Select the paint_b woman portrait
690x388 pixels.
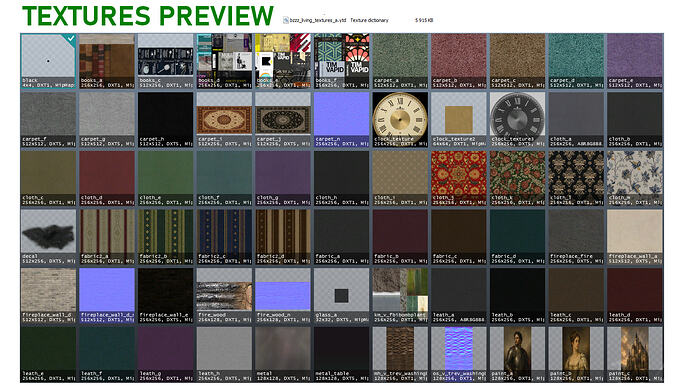pos(576,354)
